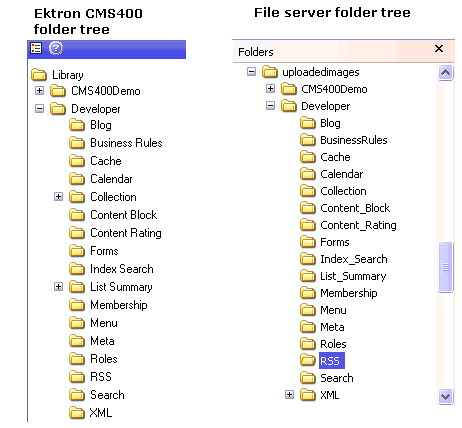This screenshot has height=428, width=462.
Task: Click the Folders pane scrollbar thumb
Action: click(445, 267)
